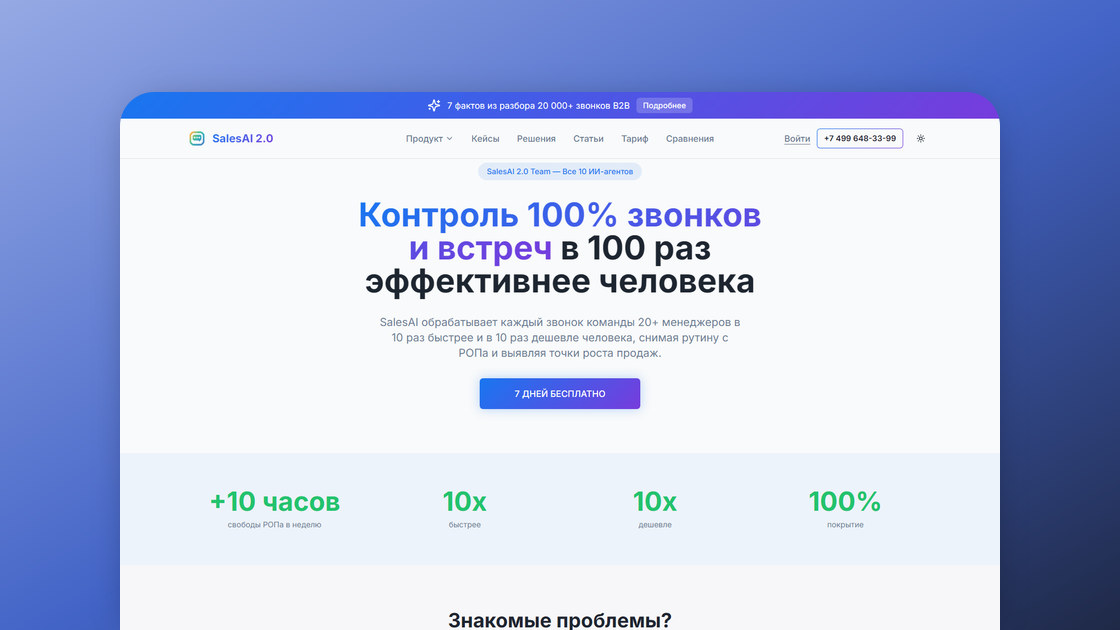Click the +10 часов statistic
The width and height of the screenshot is (1120, 630).
274,509
